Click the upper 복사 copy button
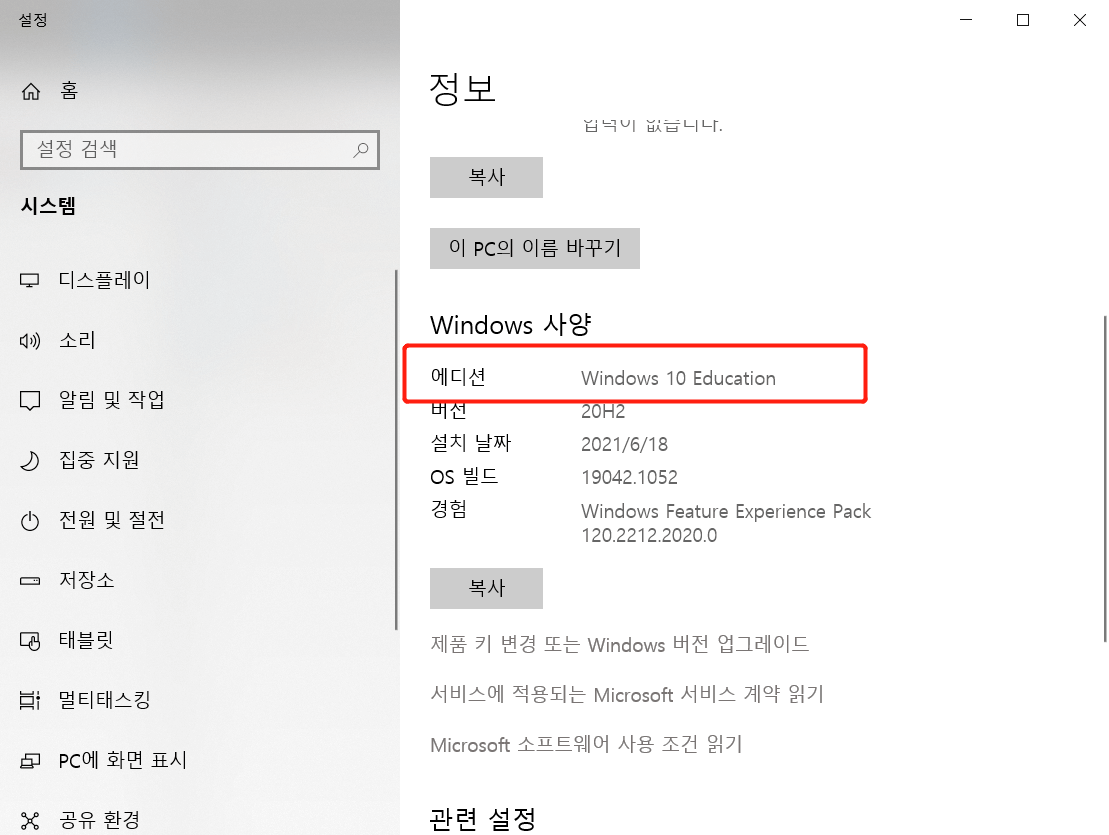 click(486, 177)
